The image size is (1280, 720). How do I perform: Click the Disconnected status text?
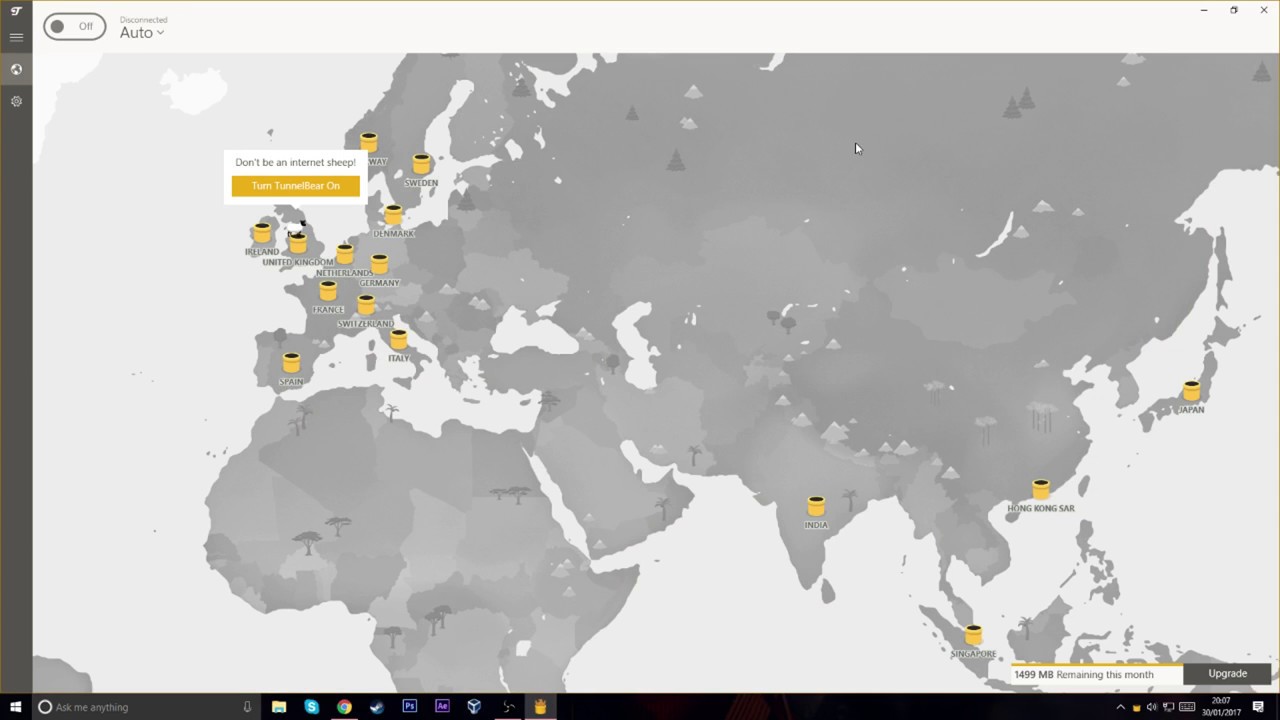pos(144,20)
